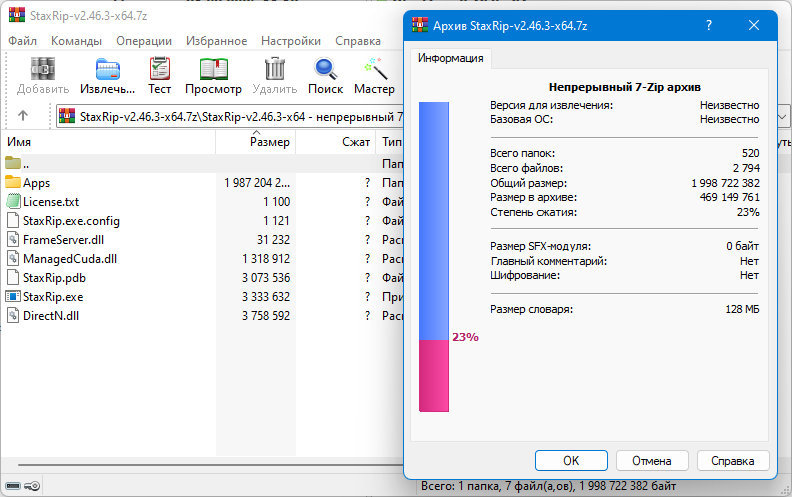Select the StaxRip.exe.config file icon
792x497 pixels.
[x=13, y=220]
